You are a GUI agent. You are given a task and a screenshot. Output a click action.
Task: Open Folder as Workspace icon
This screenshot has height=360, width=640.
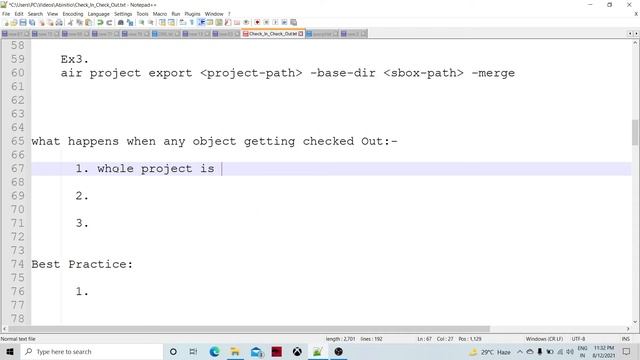tap(237, 22)
